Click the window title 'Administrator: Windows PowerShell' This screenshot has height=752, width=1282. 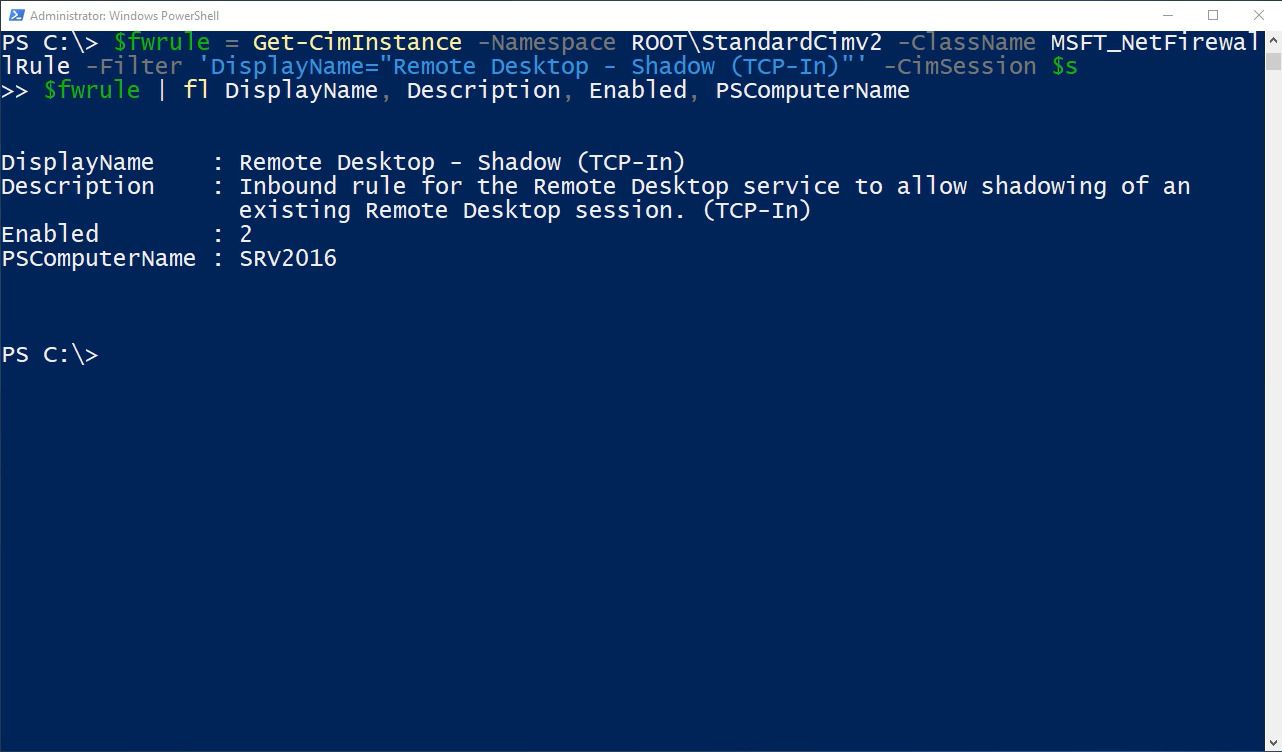tap(124, 16)
